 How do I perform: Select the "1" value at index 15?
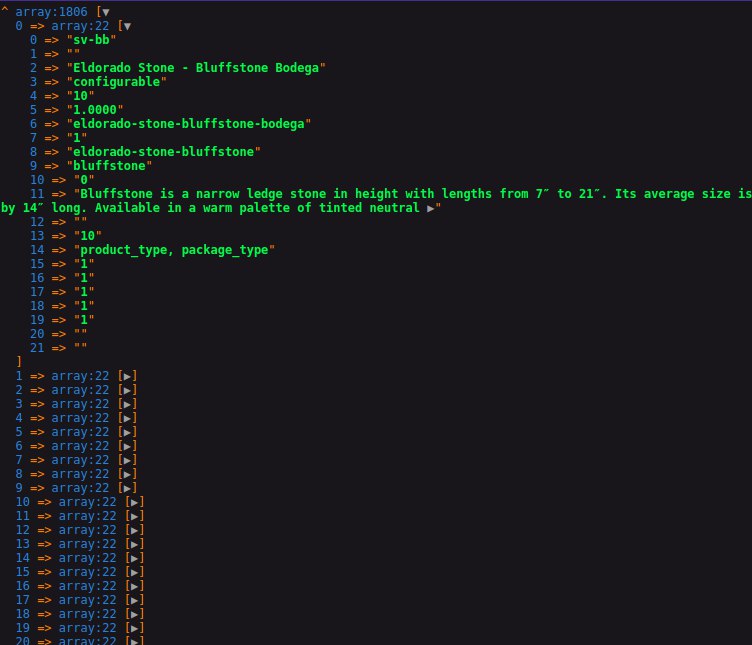[x=84, y=264]
